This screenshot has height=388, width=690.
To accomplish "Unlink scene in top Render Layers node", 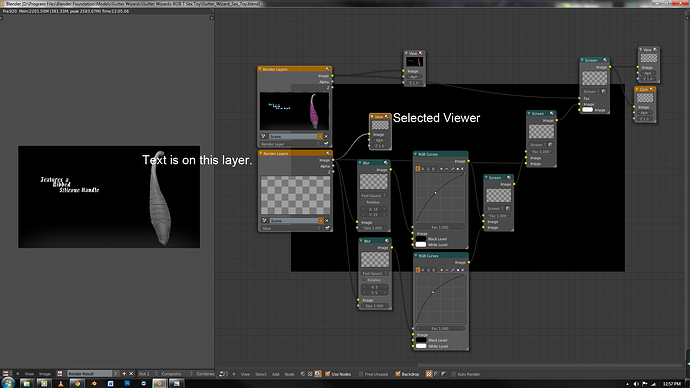I will click(x=326, y=136).
